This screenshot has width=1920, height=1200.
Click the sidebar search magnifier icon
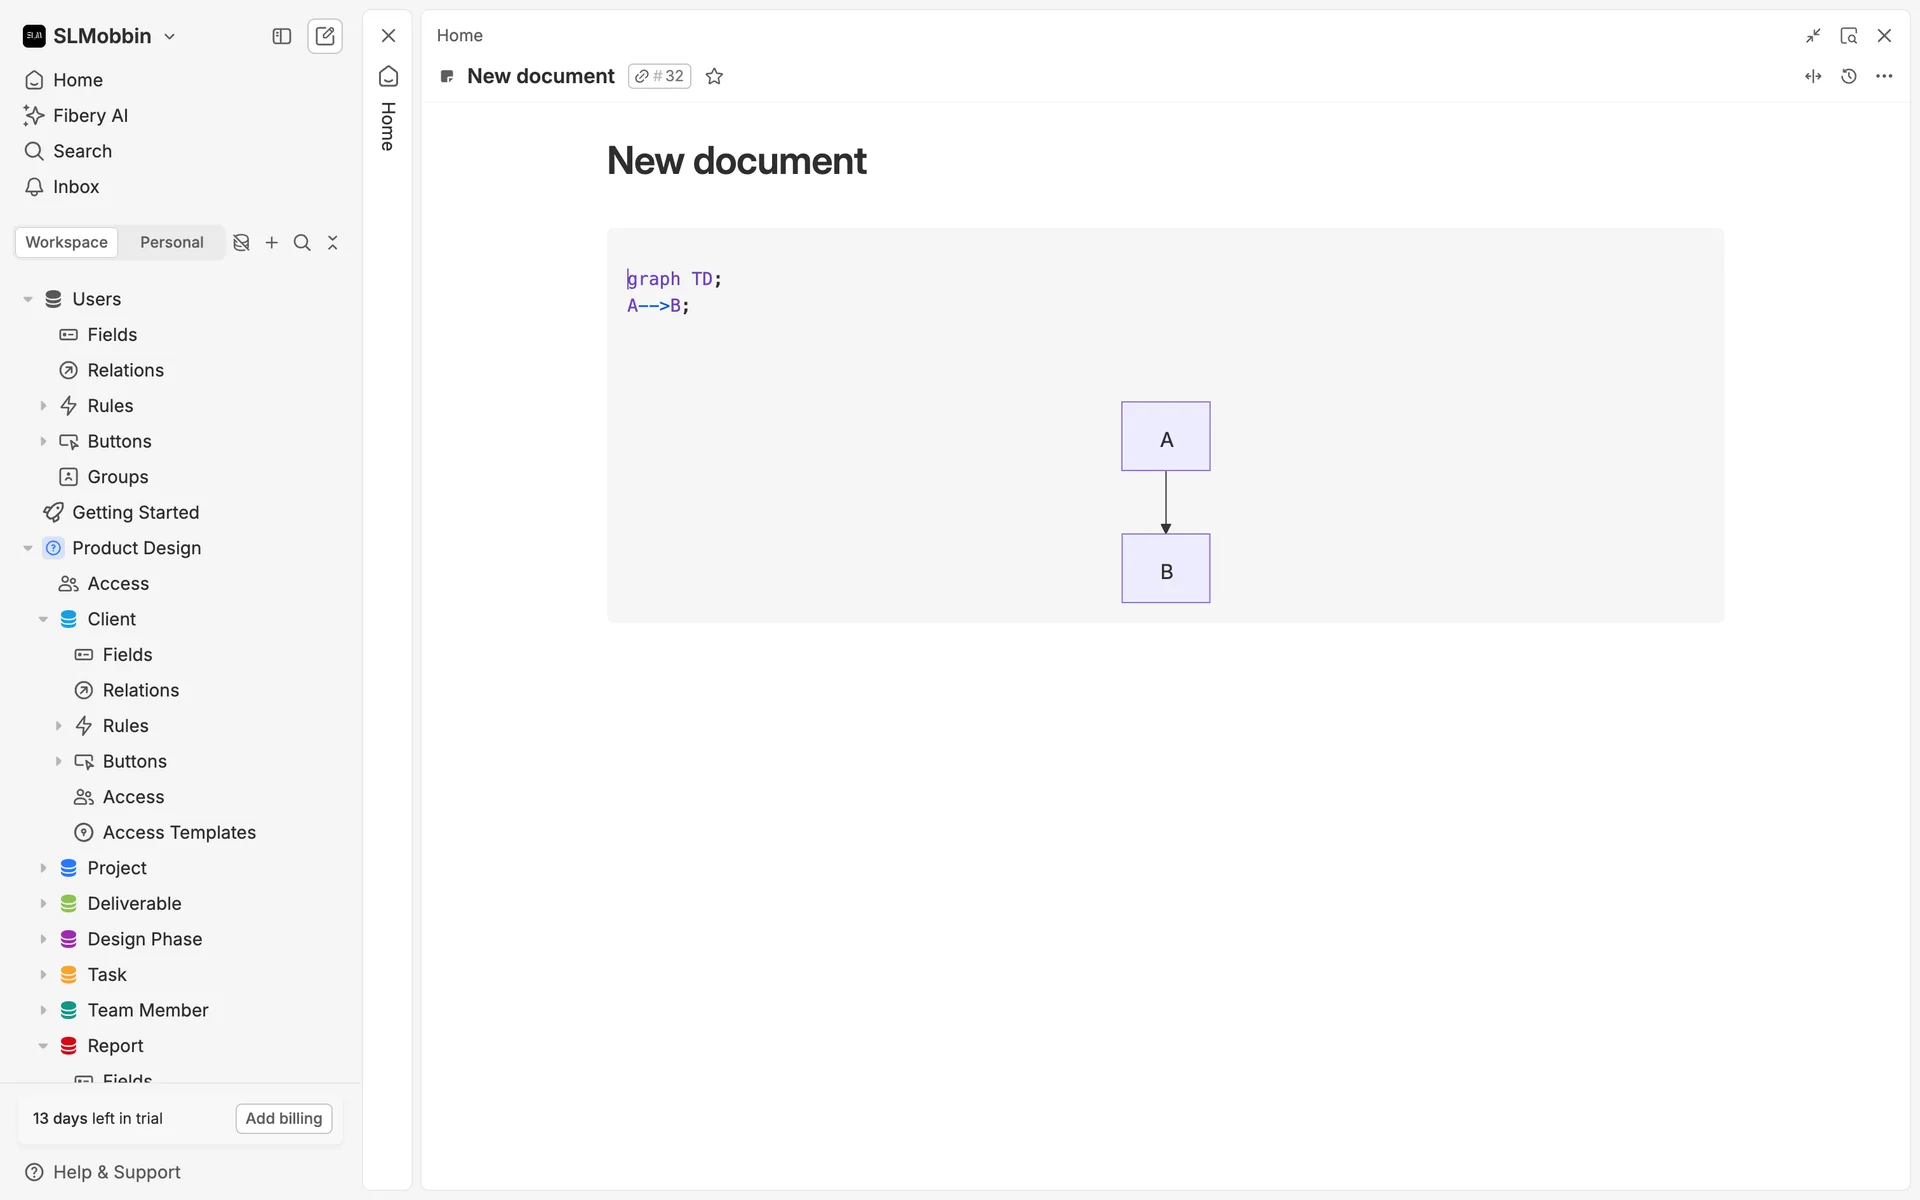302,242
